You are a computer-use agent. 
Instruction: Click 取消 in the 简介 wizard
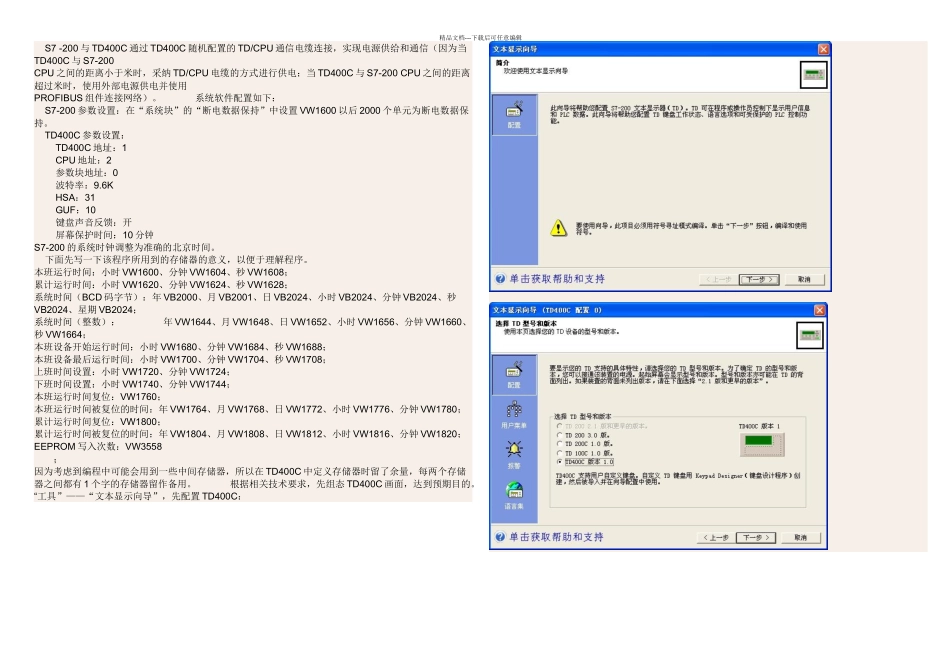pyautogui.click(x=804, y=279)
